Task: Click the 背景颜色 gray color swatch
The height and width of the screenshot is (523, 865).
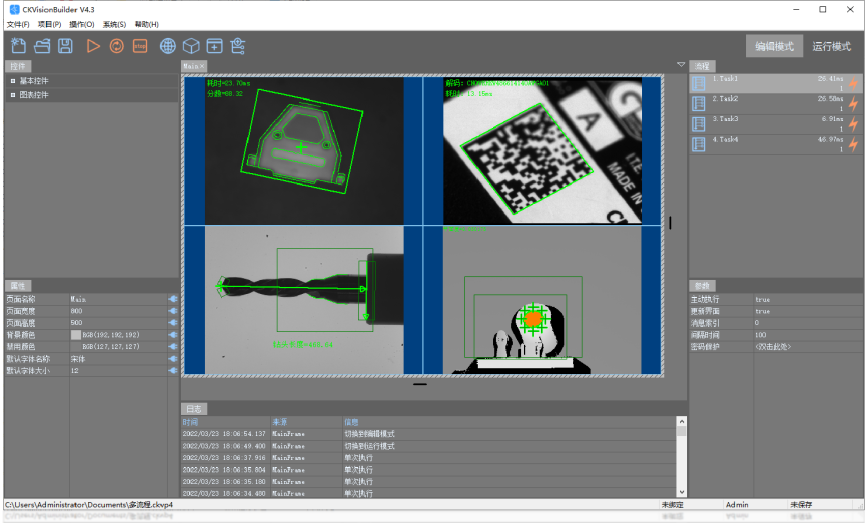Action: pos(75,334)
